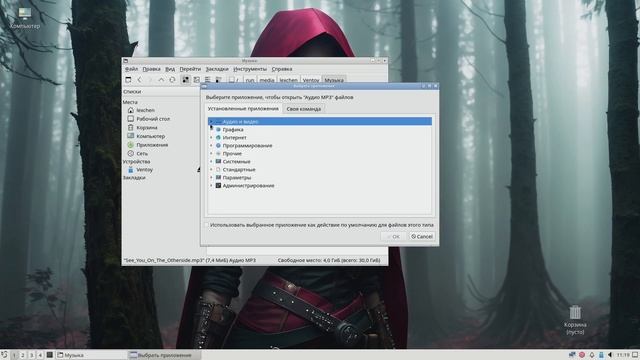
Task: Expand the 'Параметры' category
Action: coord(211,178)
